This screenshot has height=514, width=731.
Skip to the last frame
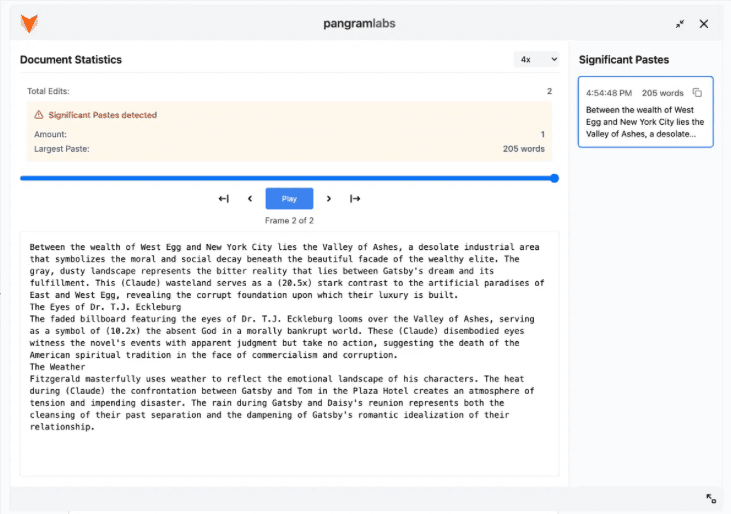[x=355, y=198]
